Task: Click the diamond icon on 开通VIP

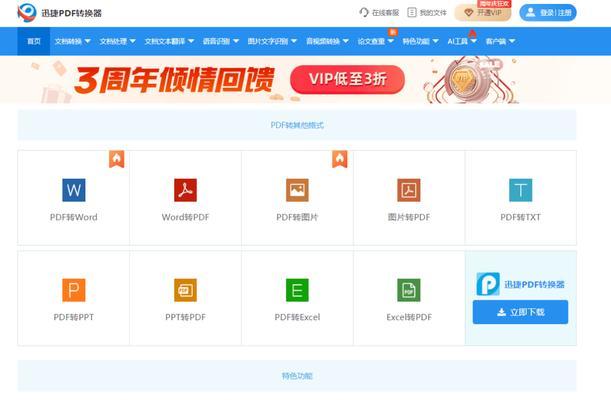Action: click(469, 13)
